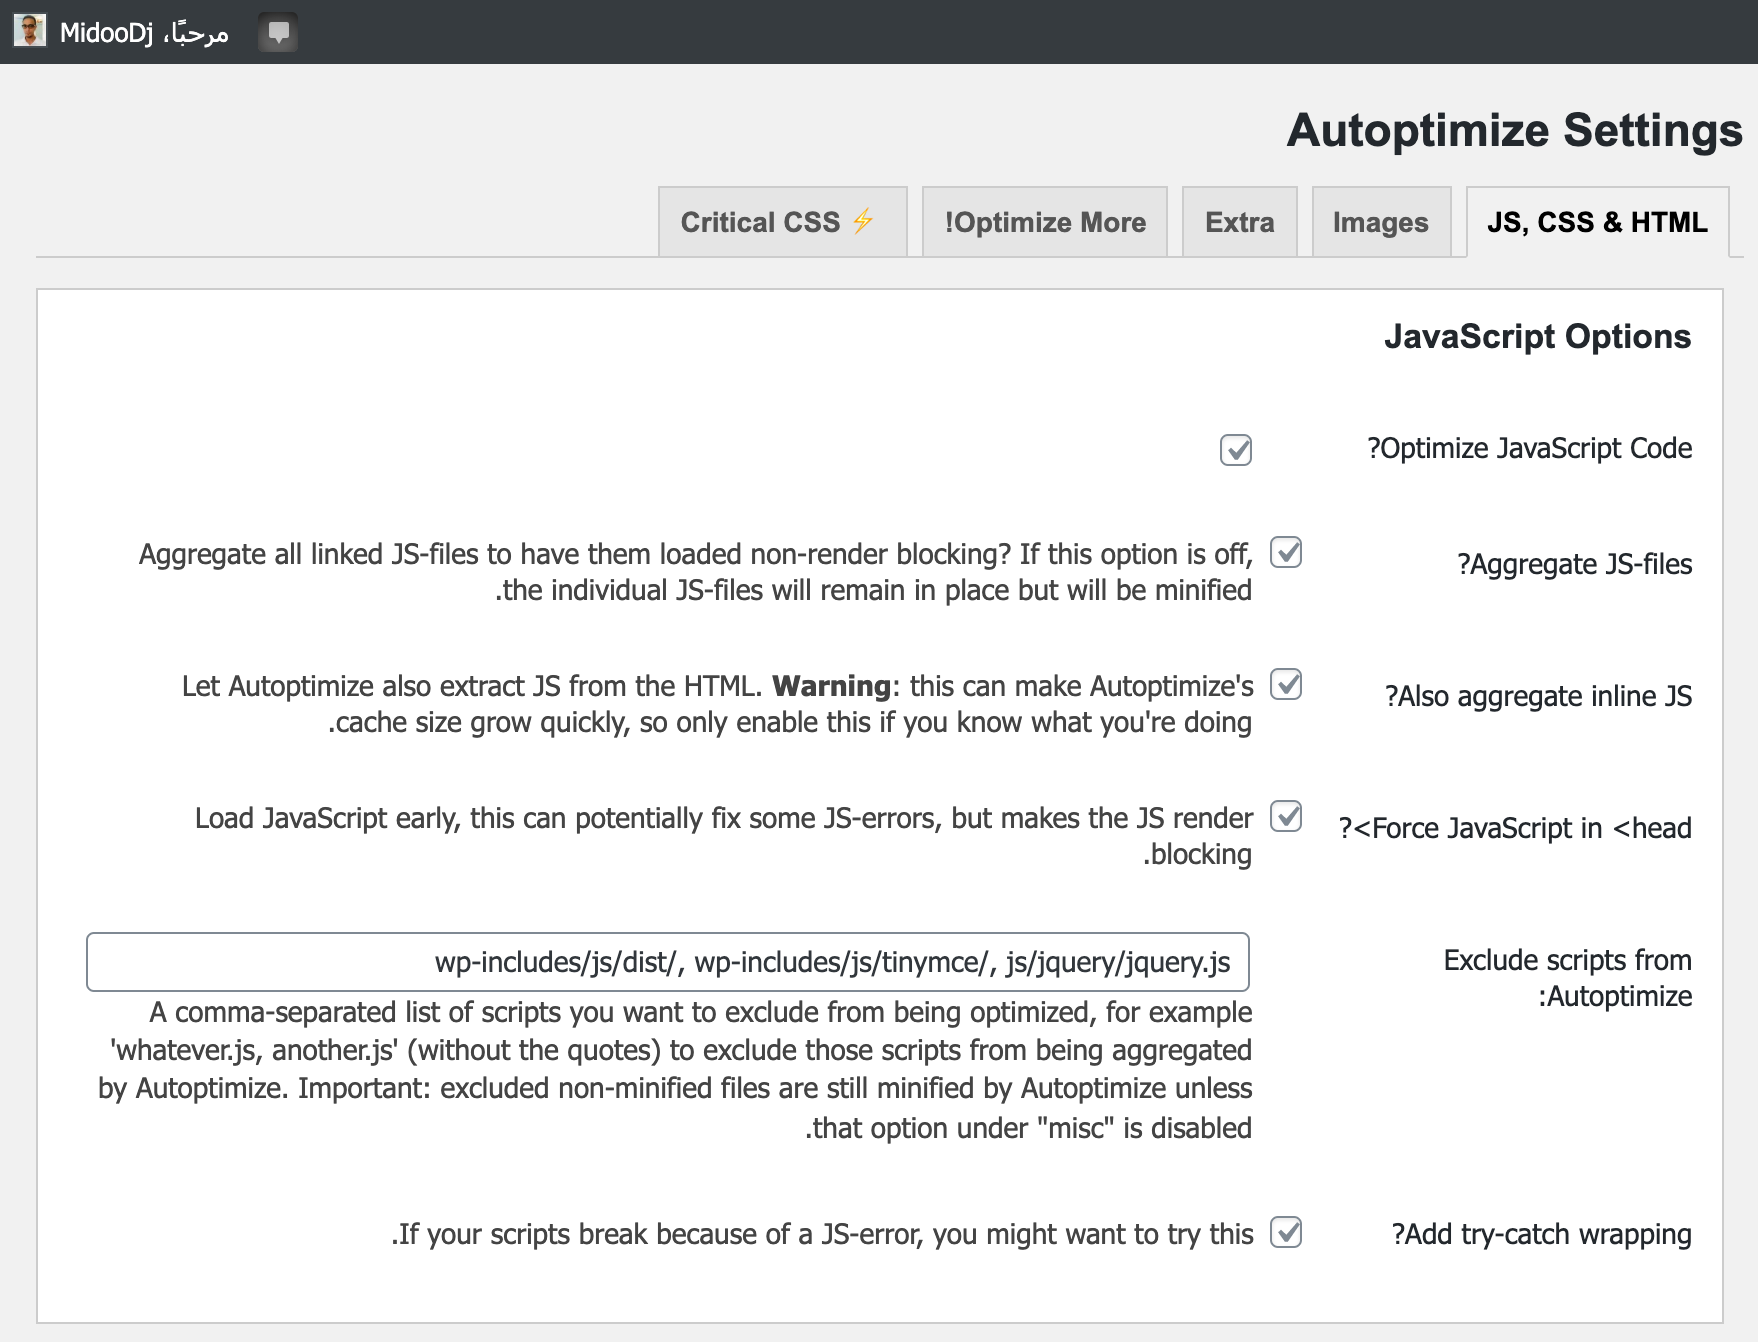This screenshot has width=1758, height=1342.
Task: Toggle the Aggregate JS-files checkbox
Action: [x=1286, y=552]
